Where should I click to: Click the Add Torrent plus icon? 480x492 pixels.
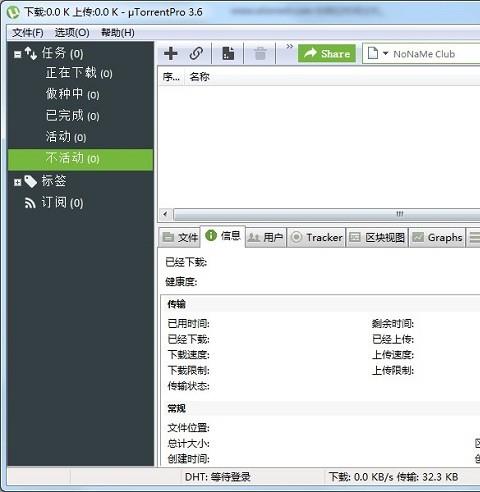click(x=171, y=53)
